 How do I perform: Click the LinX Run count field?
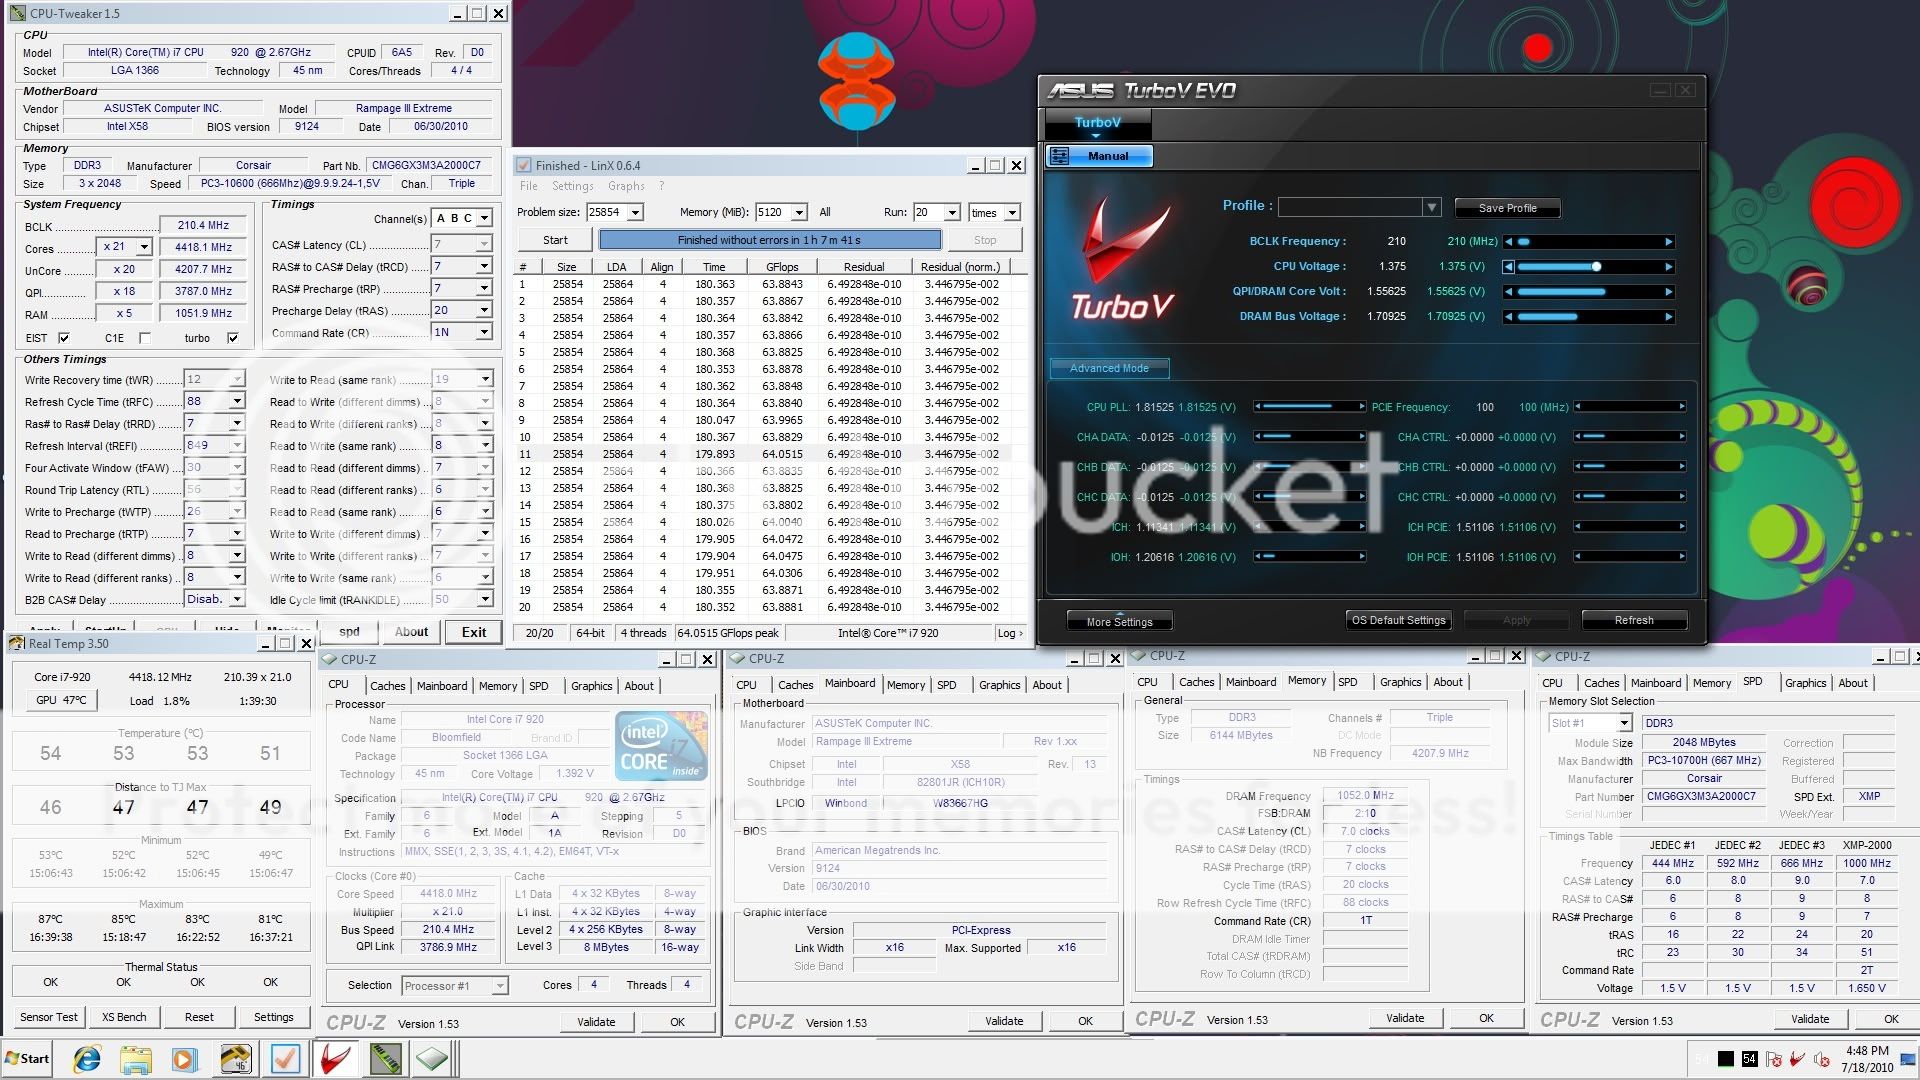pos(927,212)
